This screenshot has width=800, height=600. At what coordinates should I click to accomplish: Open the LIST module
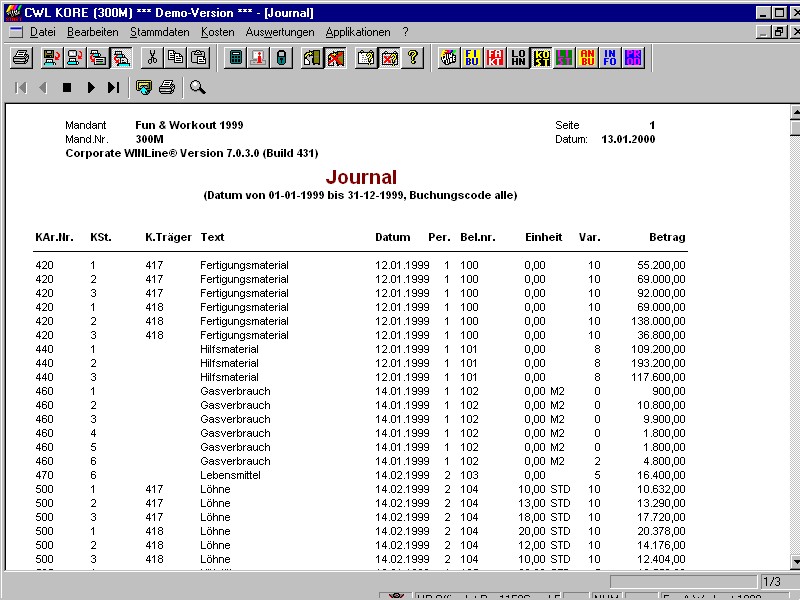[x=564, y=58]
